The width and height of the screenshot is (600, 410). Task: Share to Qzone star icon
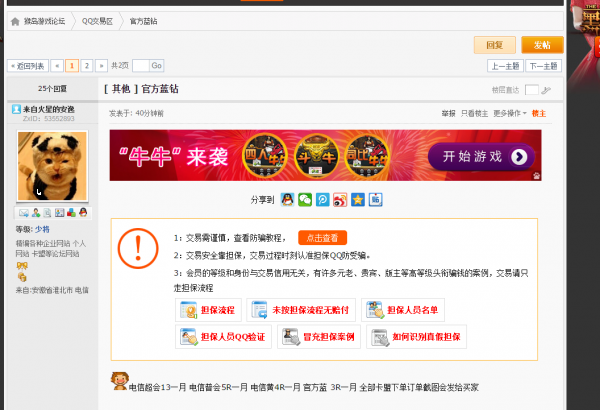pyautogui.click(x=358, y=199)
